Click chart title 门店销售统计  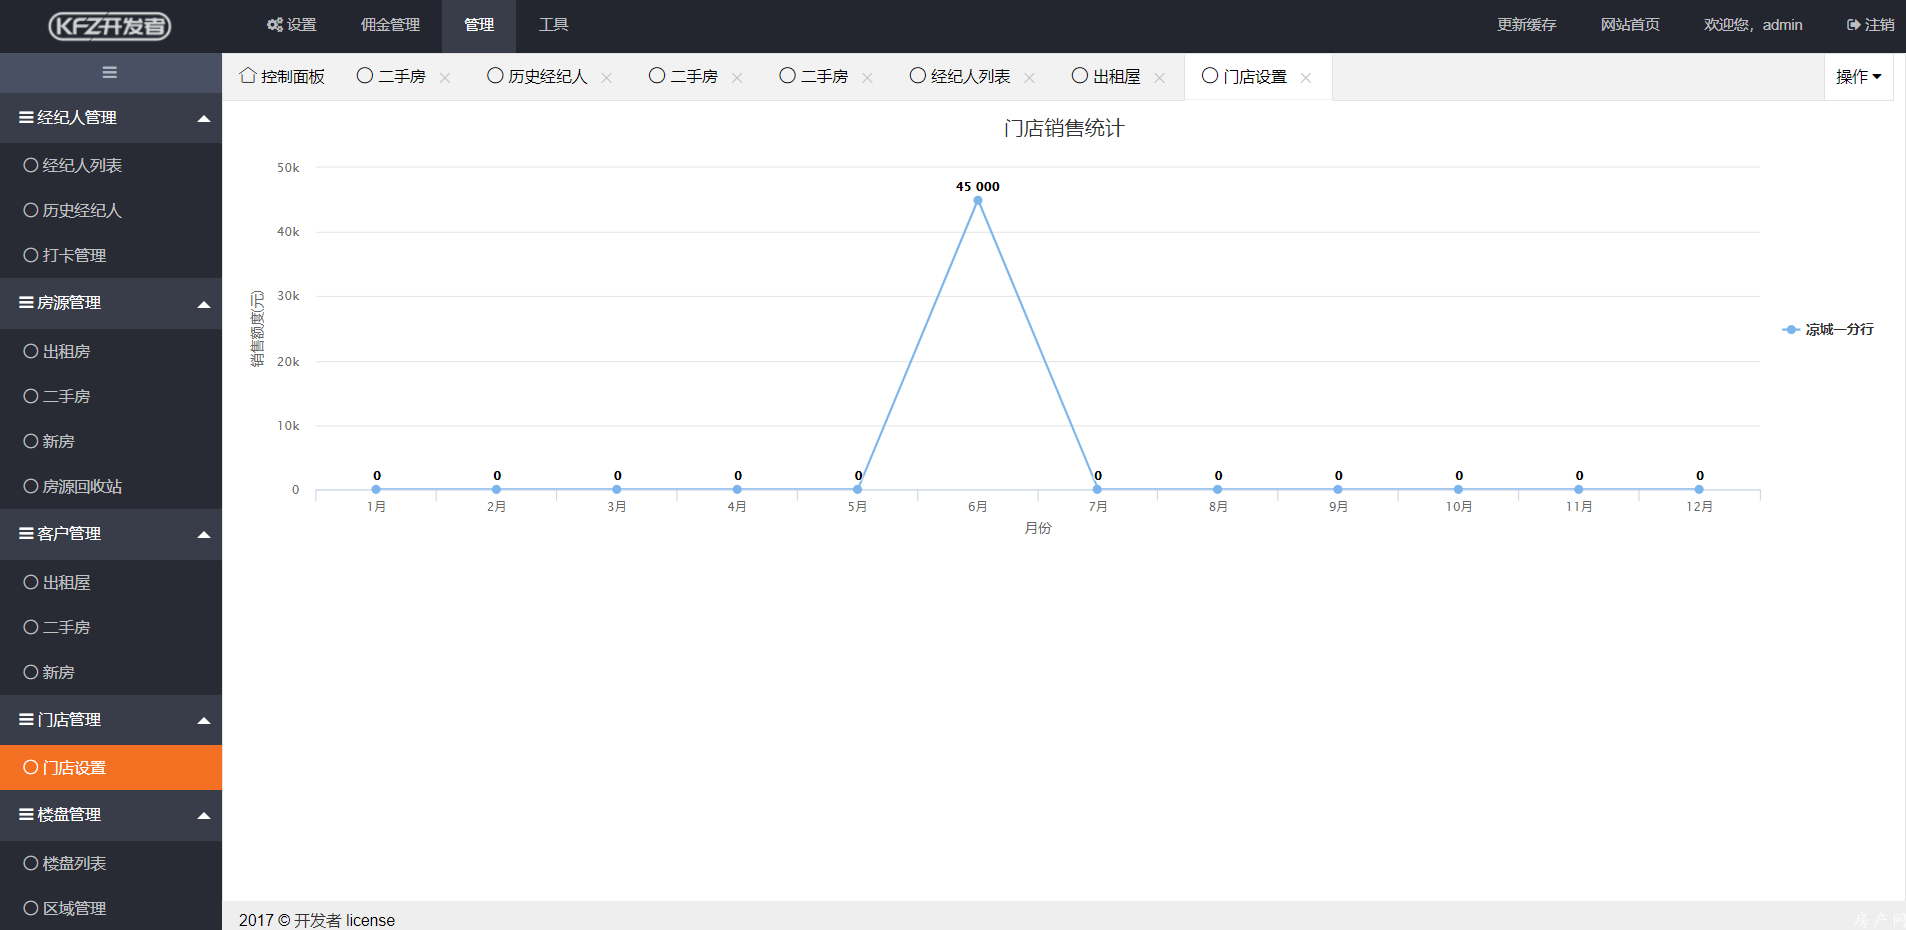1064,129
